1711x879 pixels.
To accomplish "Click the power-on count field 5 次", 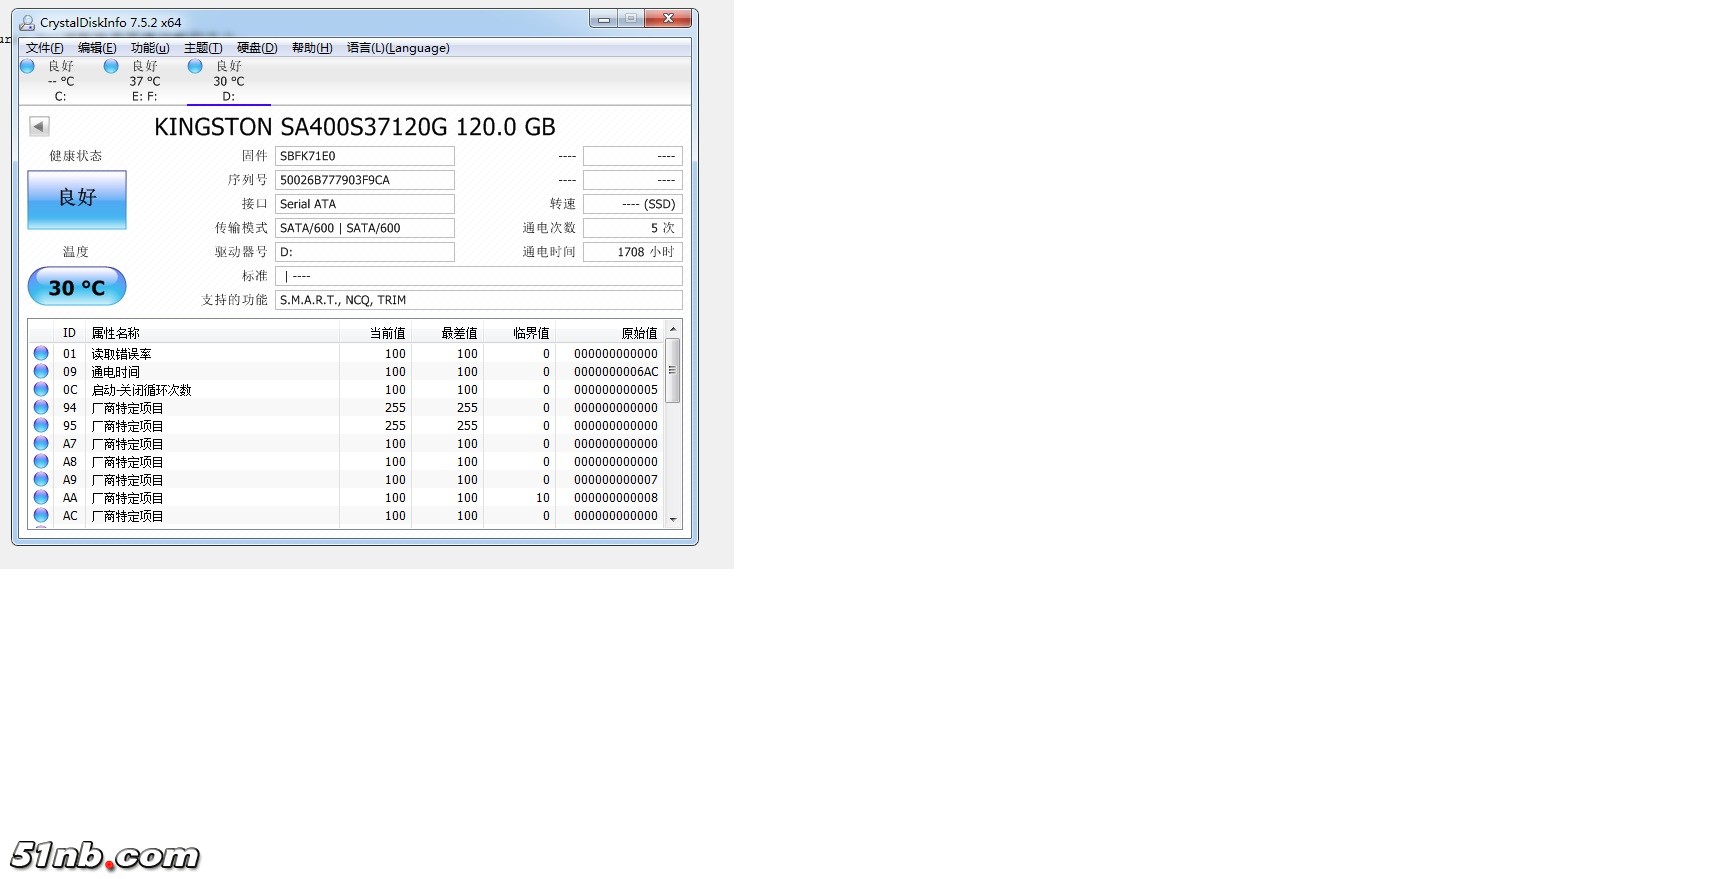I will tap(633, 228).
